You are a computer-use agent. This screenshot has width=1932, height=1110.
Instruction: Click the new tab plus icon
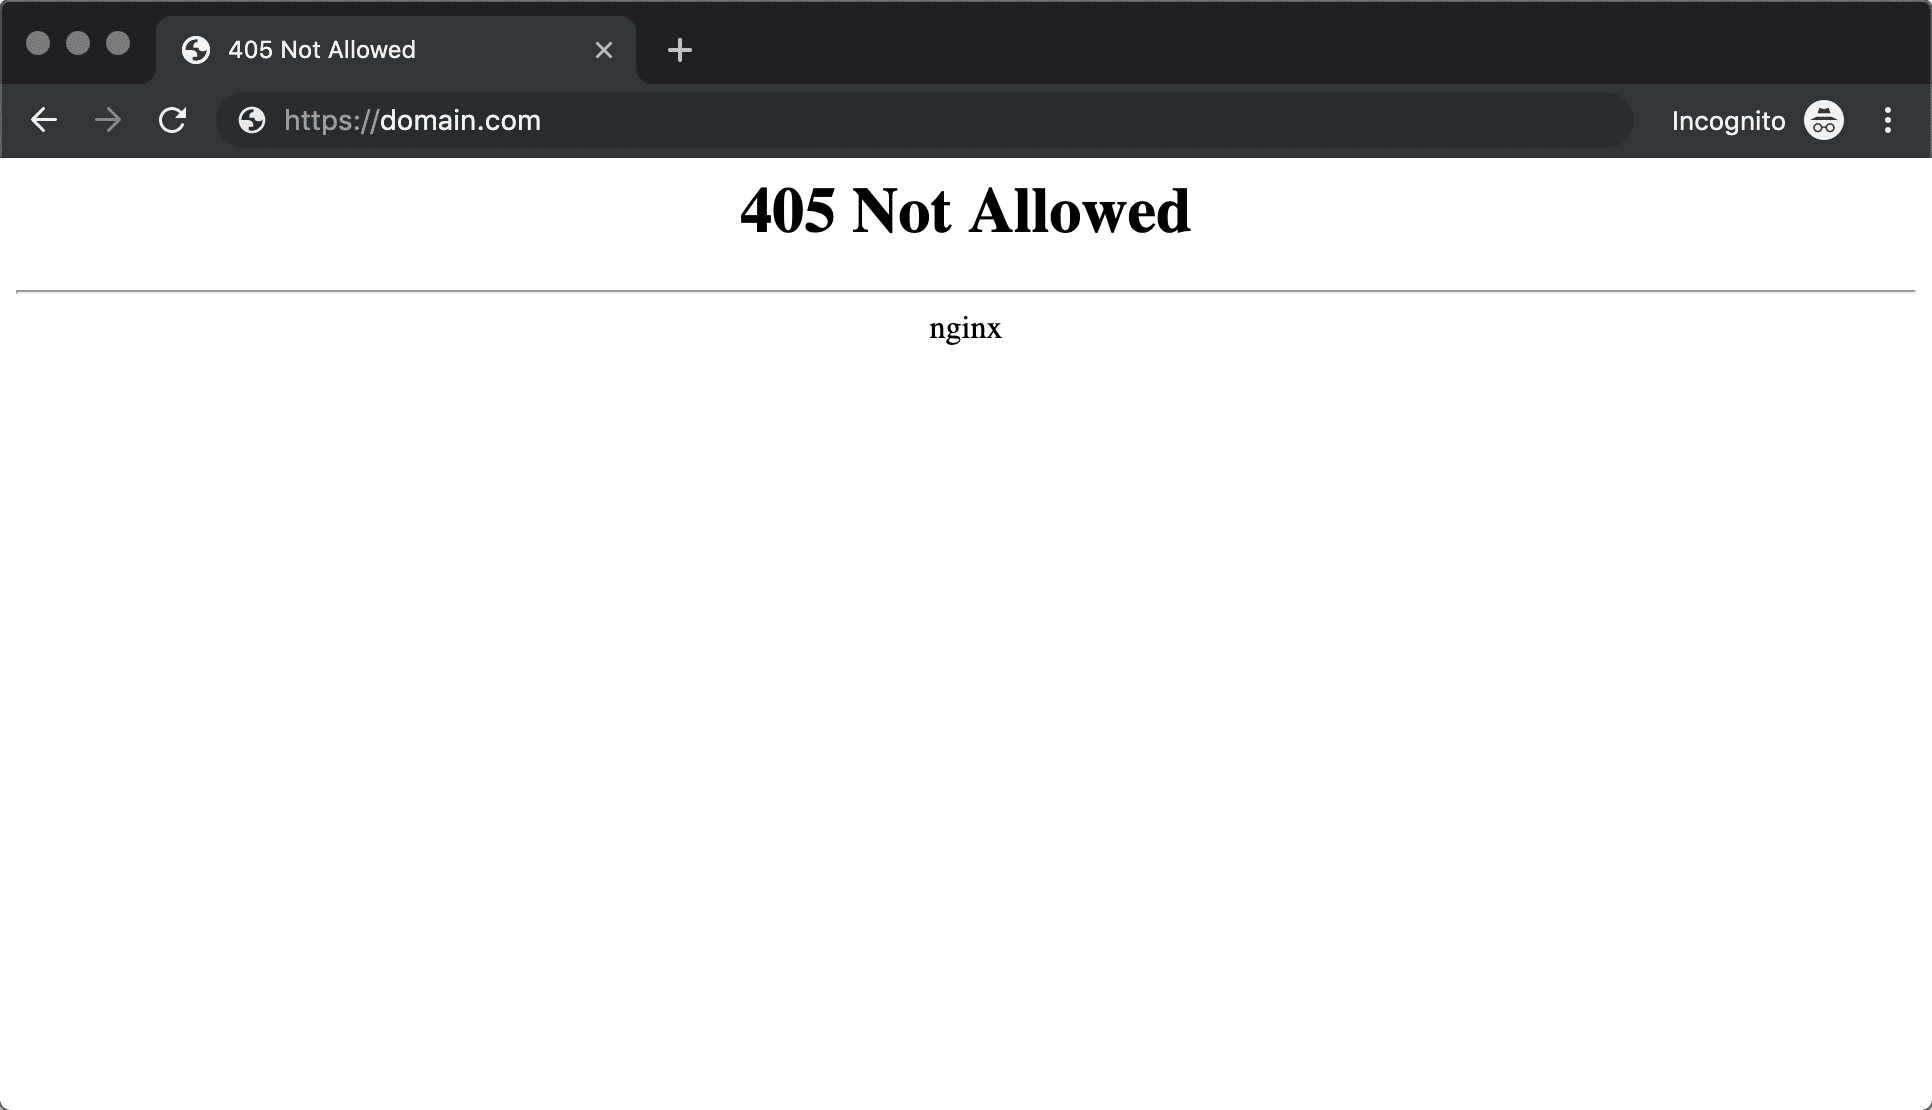[x=679, y=49]
